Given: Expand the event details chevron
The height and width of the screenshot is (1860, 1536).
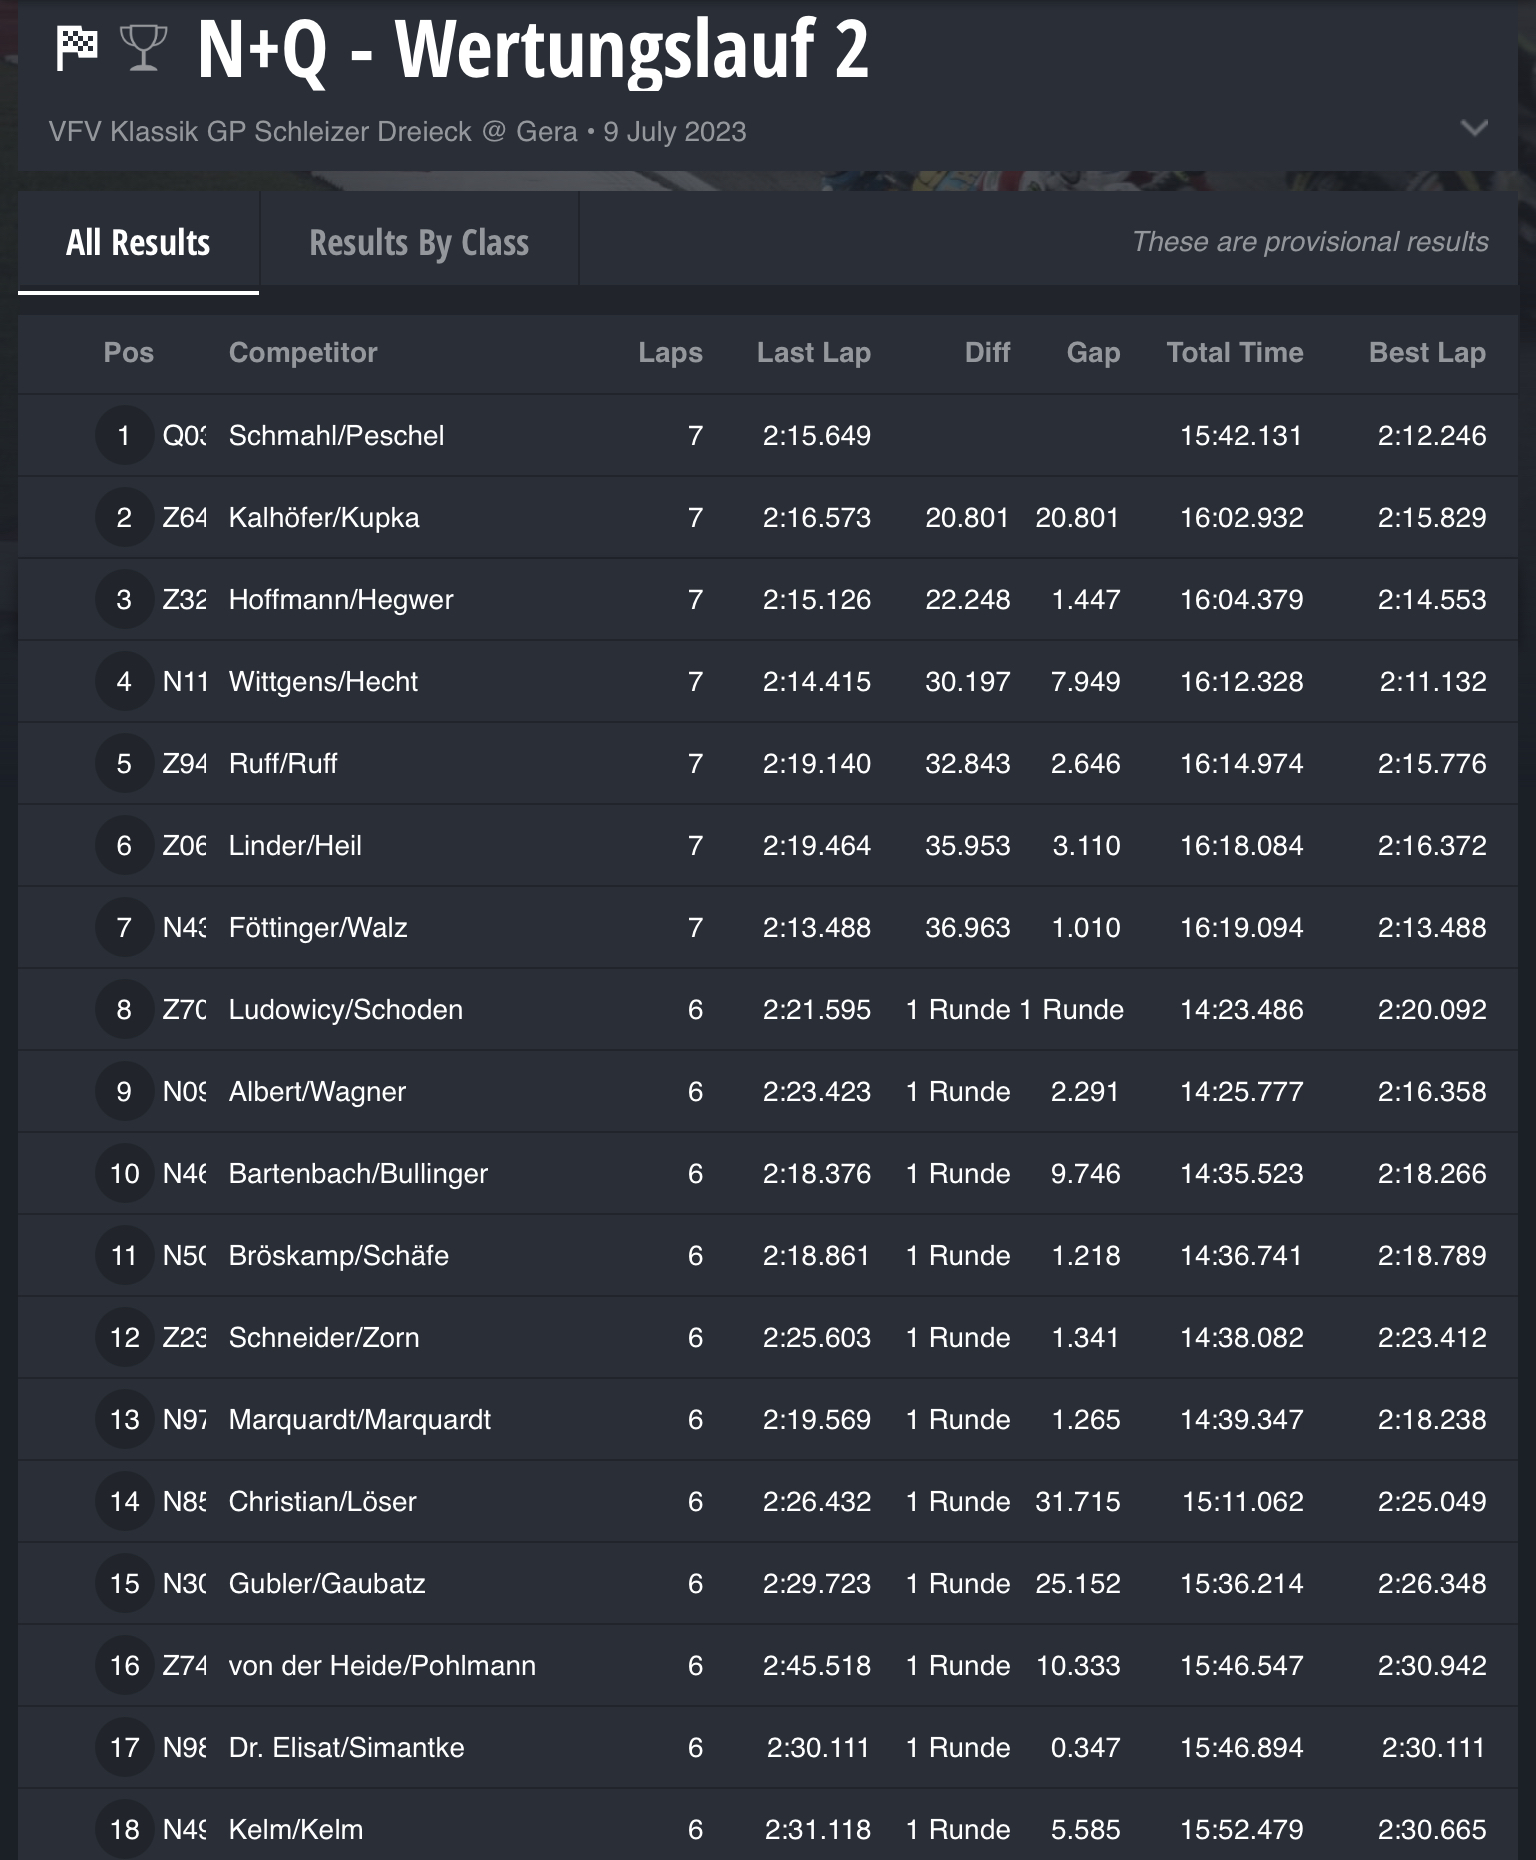Looking at the screenshot, I should [1473, 128].
